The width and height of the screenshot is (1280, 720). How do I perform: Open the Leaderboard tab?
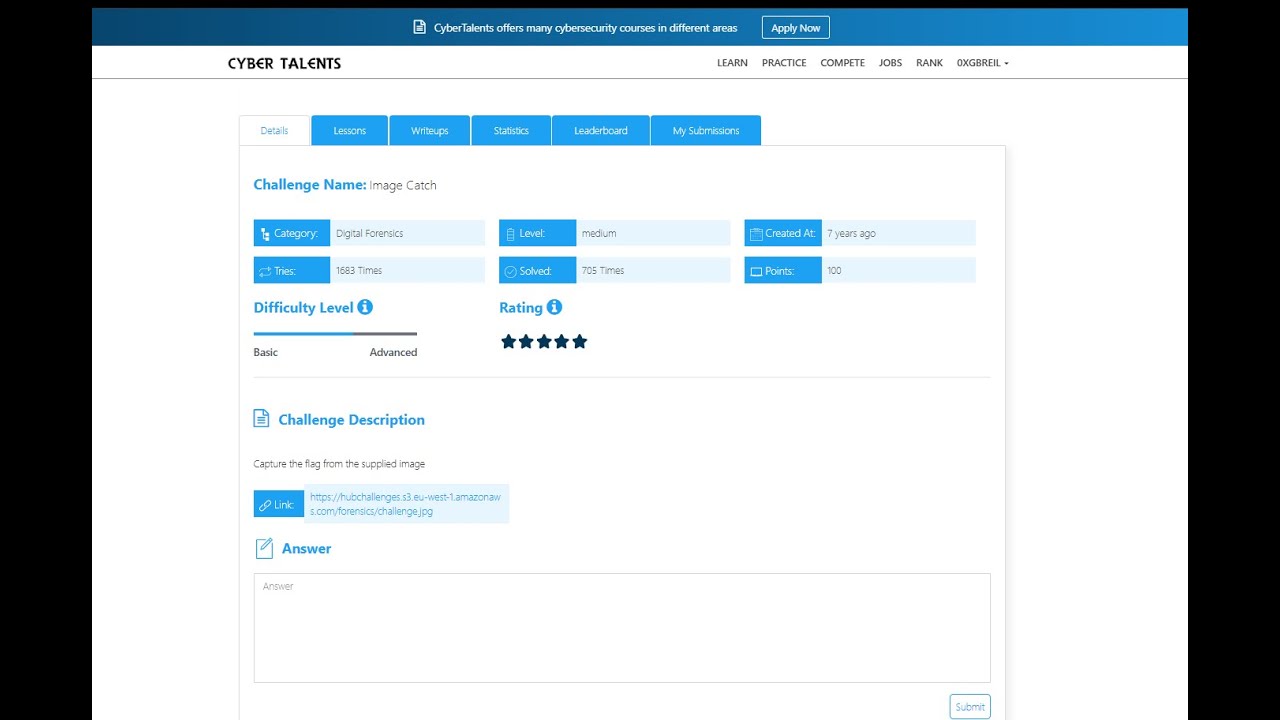601,131
